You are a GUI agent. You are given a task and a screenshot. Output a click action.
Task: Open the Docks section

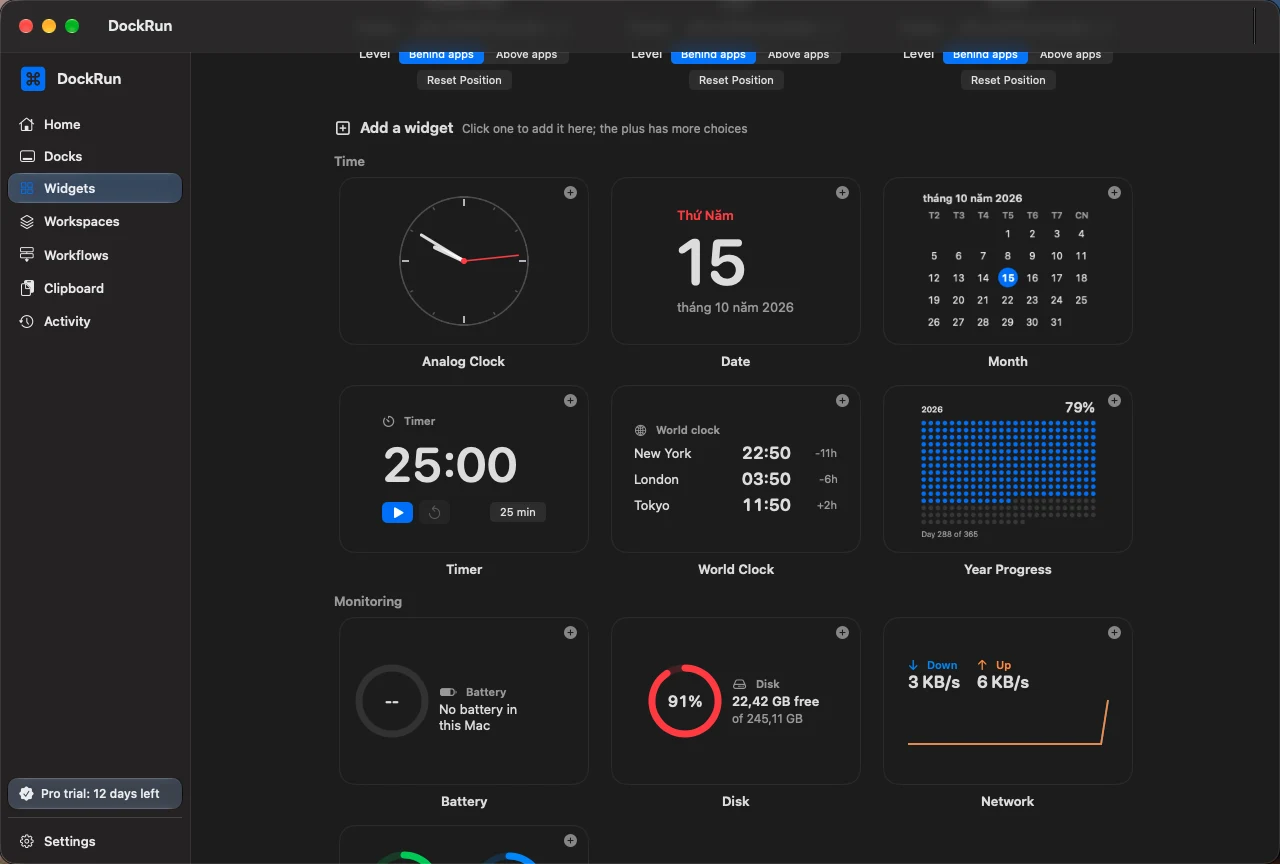coord(95,156)
